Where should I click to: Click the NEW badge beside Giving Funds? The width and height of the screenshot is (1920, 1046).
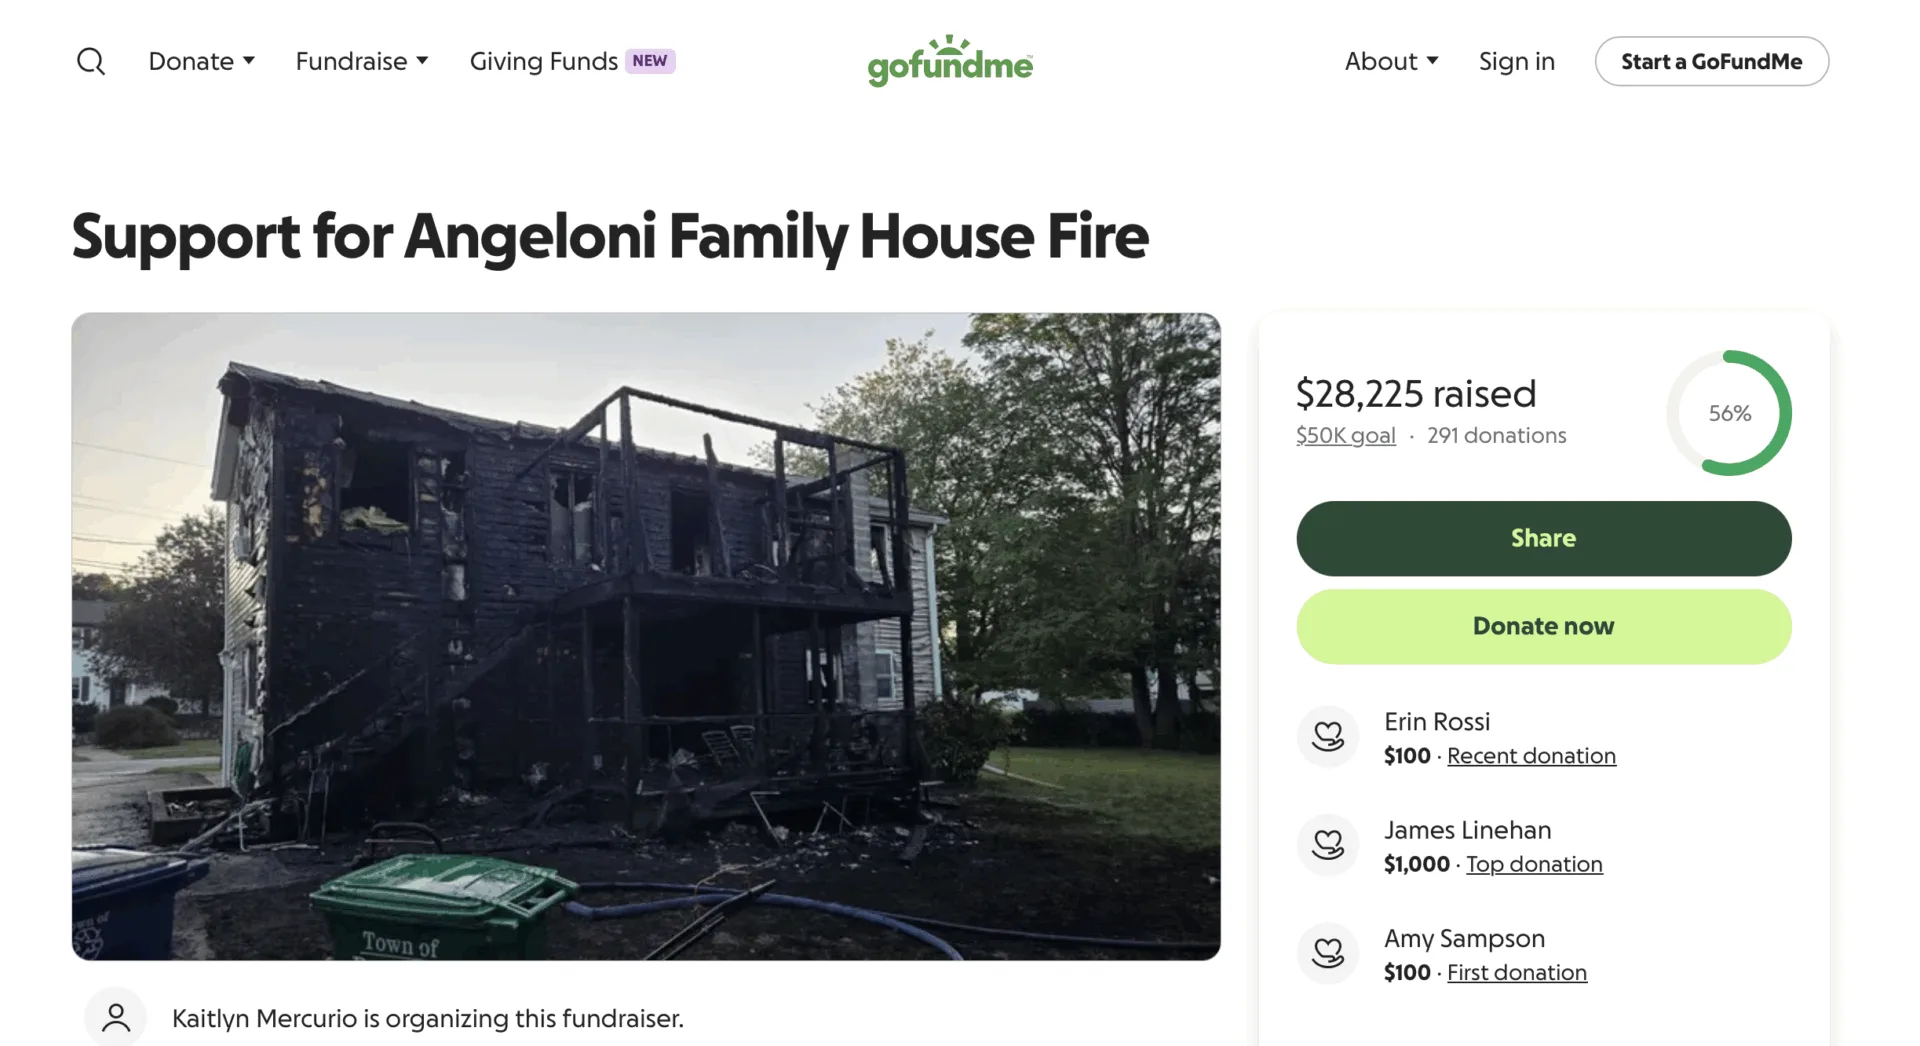pyautogui.click(x=650, y=61)
